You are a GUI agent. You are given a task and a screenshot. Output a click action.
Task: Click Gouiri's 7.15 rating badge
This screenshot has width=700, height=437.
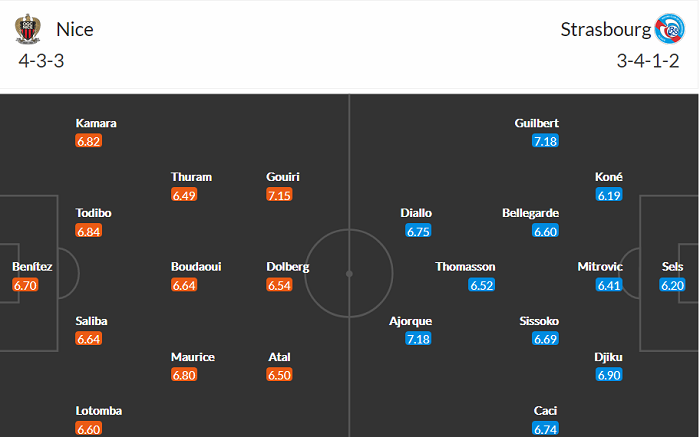tap(279, 195)
